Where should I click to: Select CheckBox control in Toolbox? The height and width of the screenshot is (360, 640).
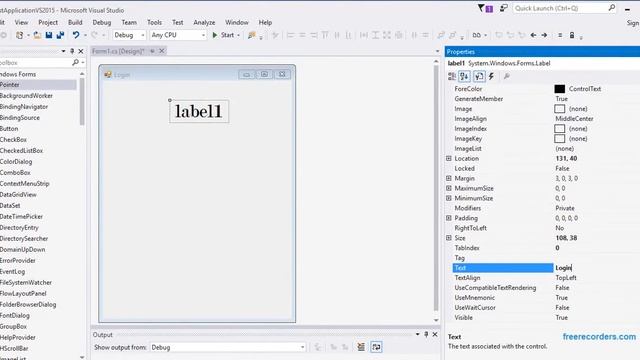pyautogui.click(x=13, y=140)
